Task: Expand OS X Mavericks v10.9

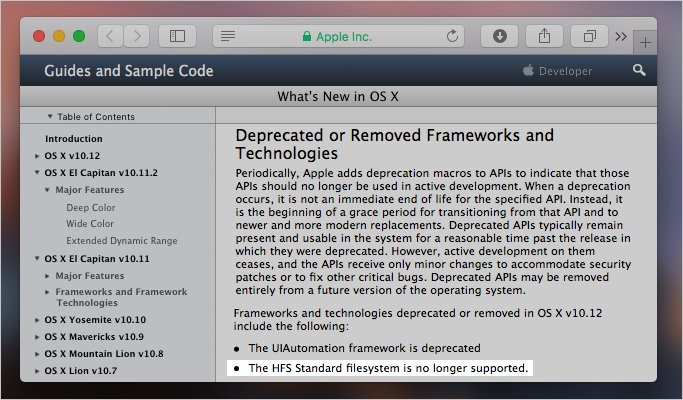Action: coord(37,337)
